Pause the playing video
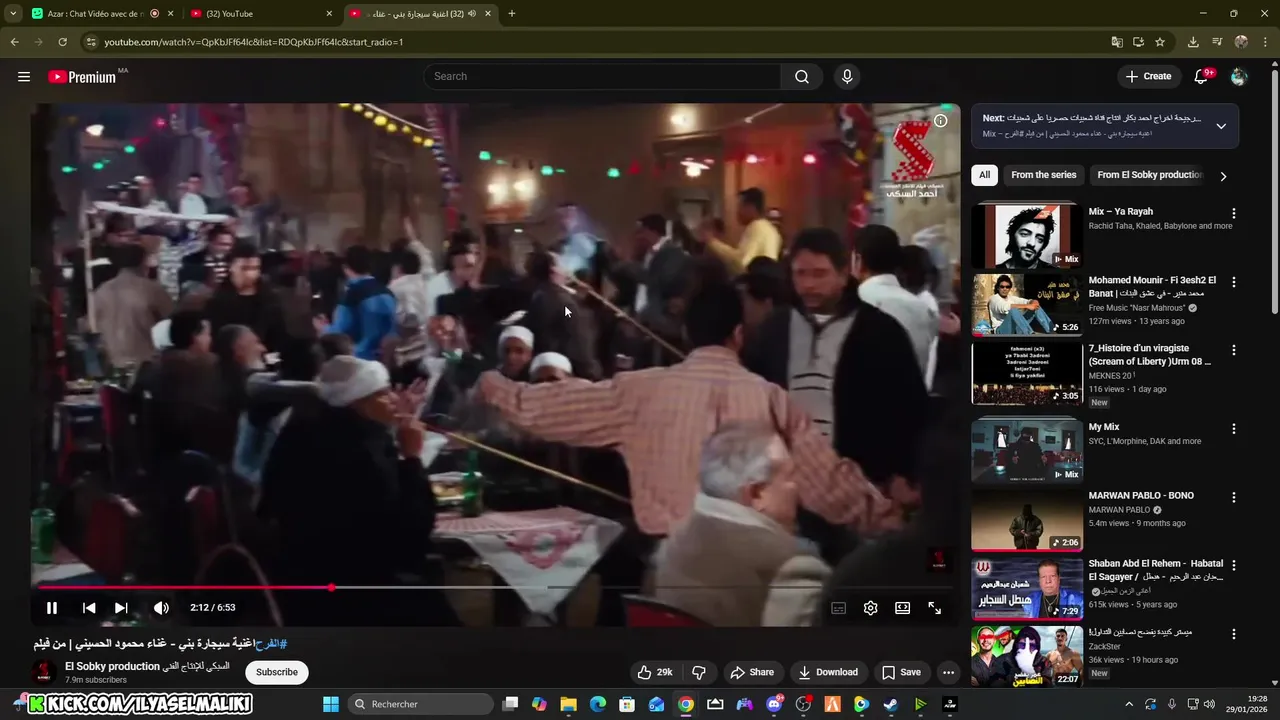 [x=52, y=608]
